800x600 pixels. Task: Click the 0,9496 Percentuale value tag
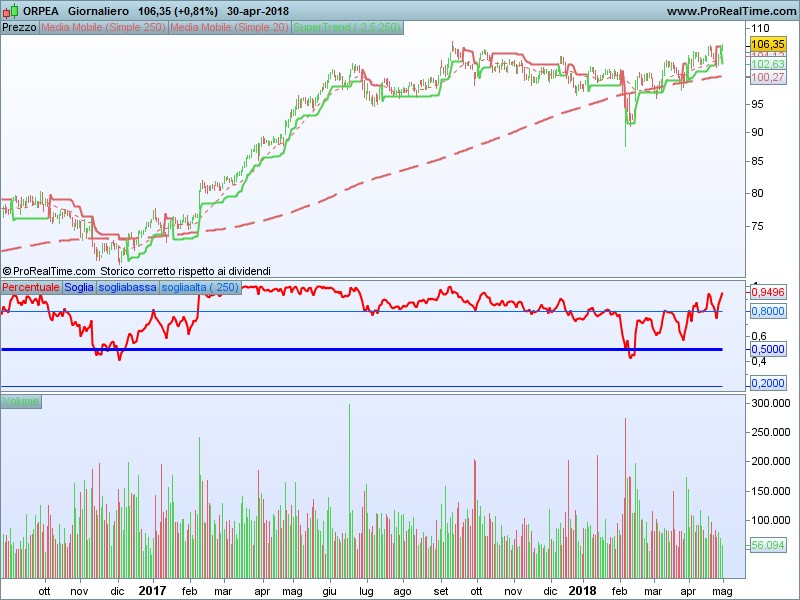click(x=765, y=293)
